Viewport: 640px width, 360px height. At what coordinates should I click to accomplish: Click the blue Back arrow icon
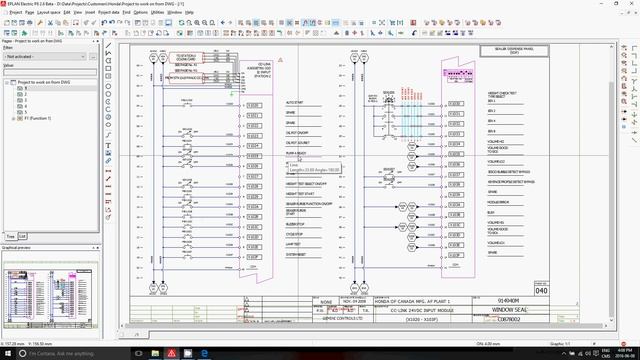[x=223, y=23]
